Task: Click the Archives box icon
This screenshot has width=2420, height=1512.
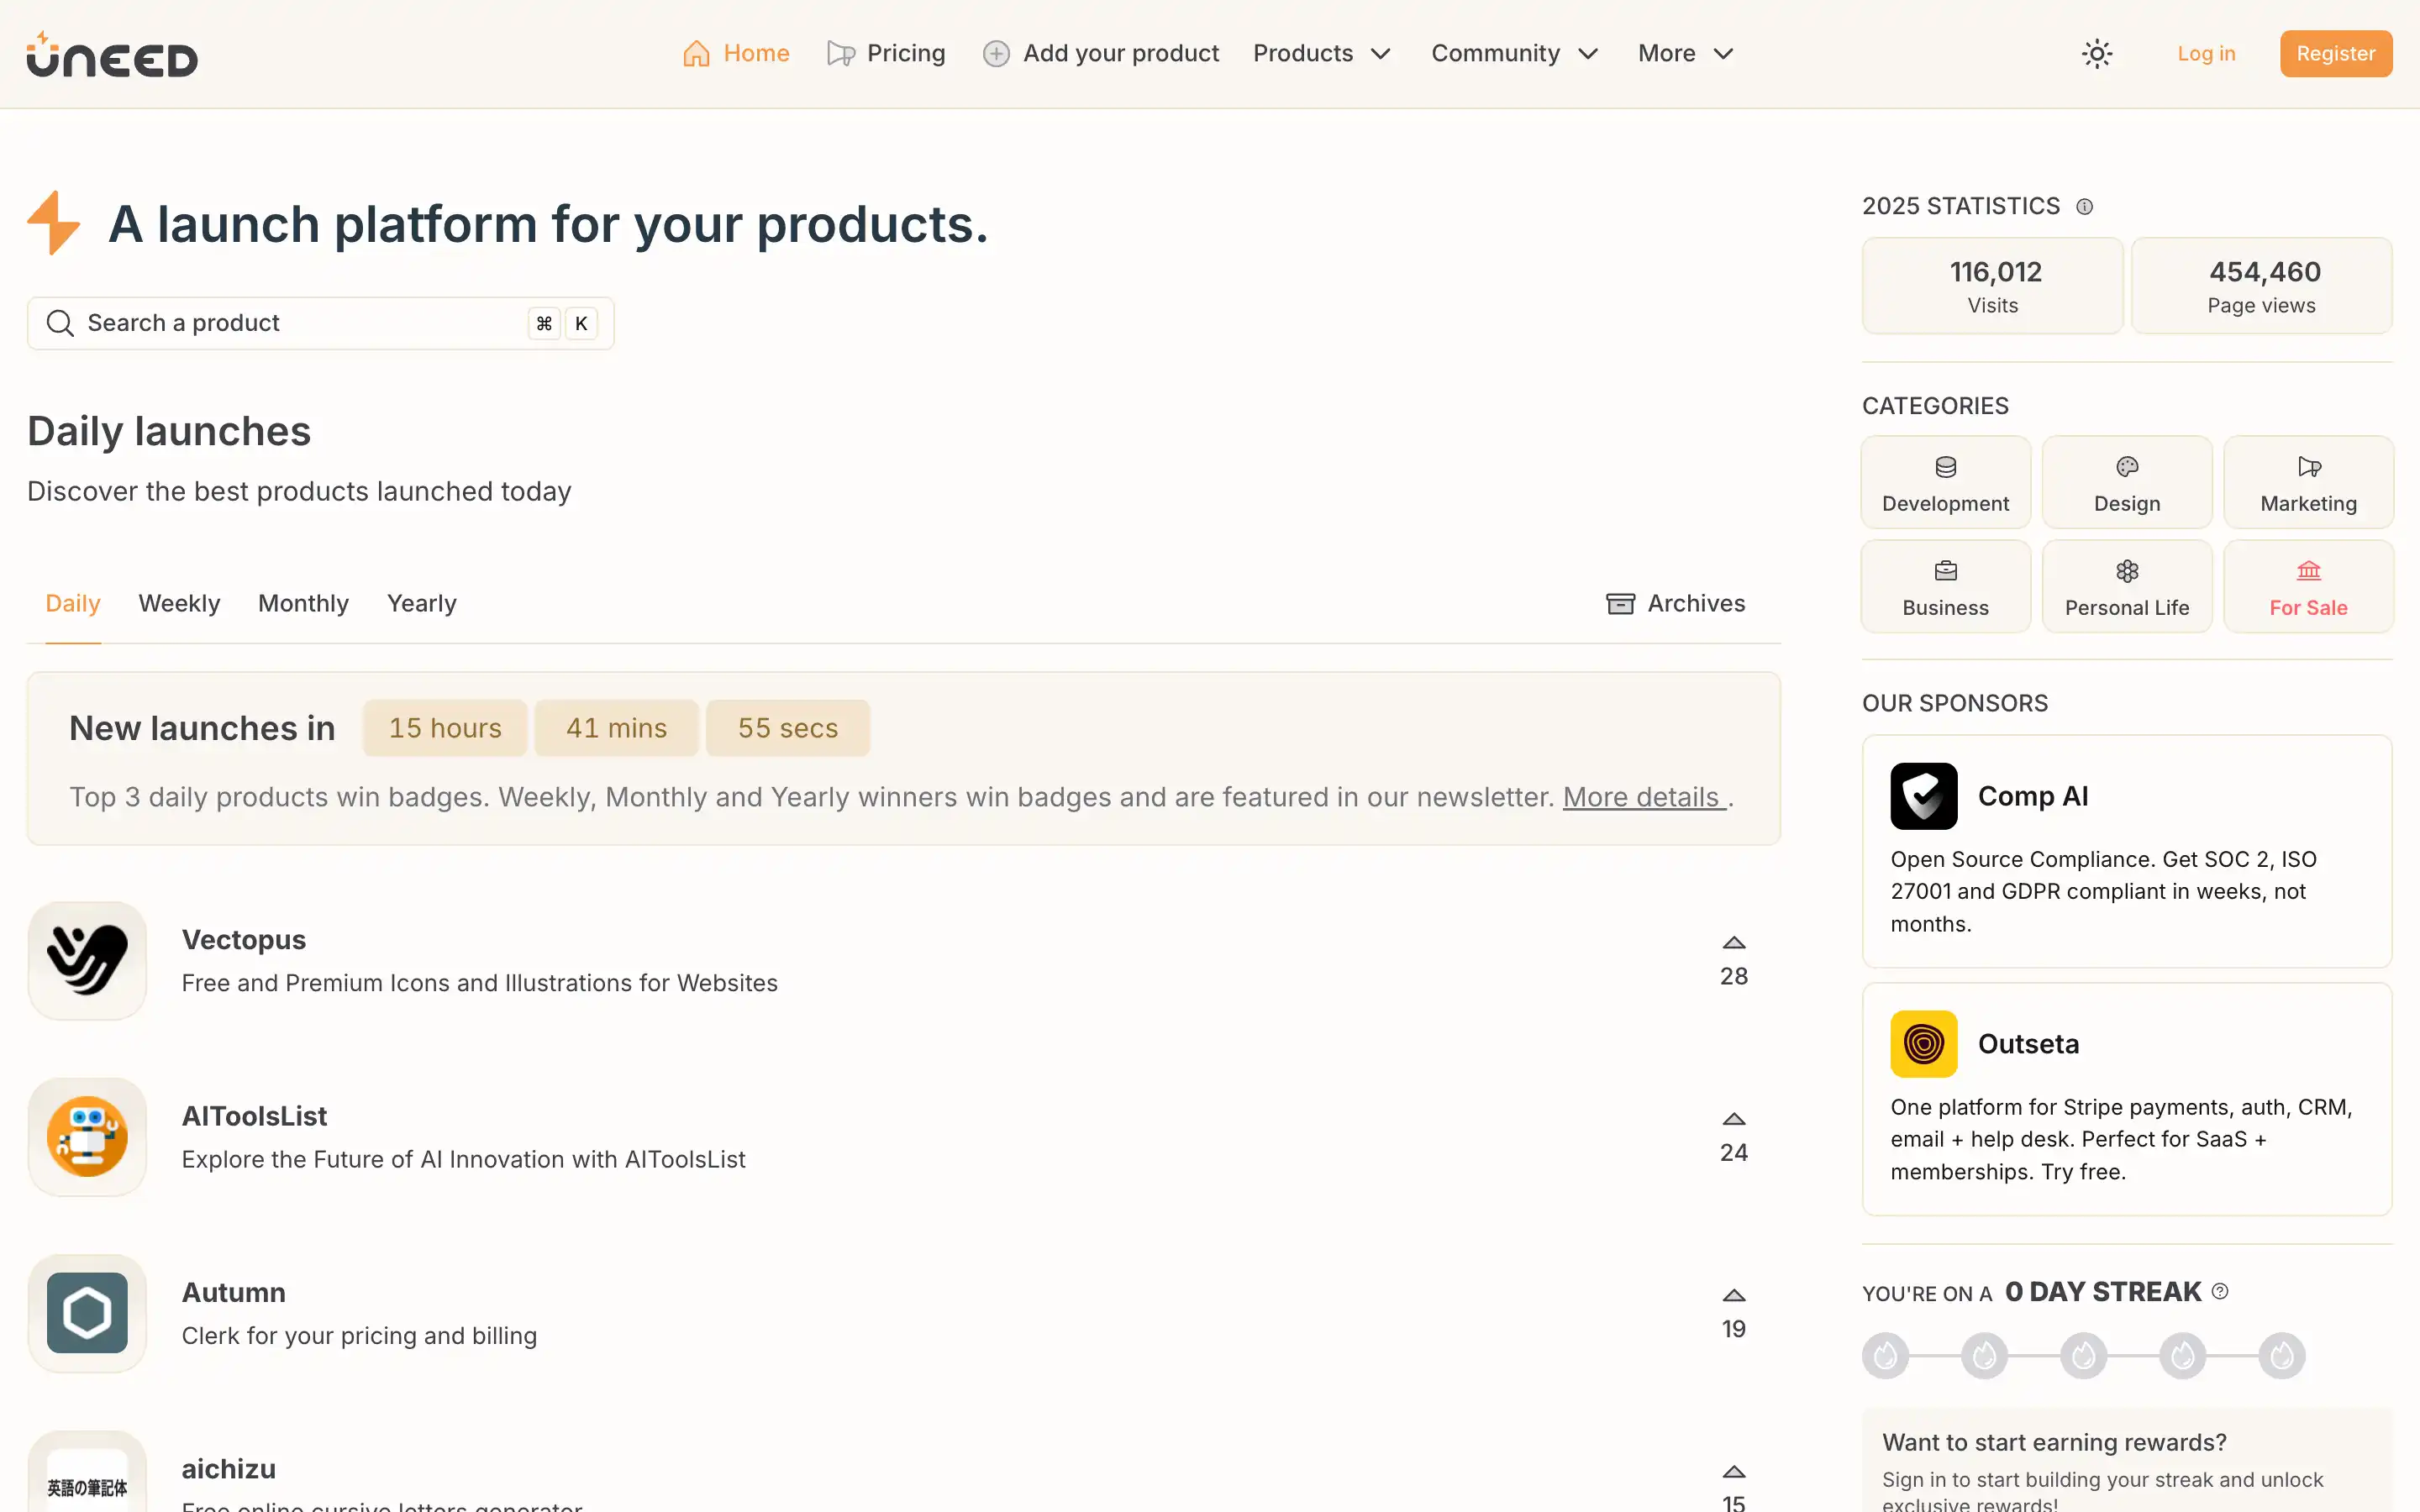Action: tap(1620, 604)
